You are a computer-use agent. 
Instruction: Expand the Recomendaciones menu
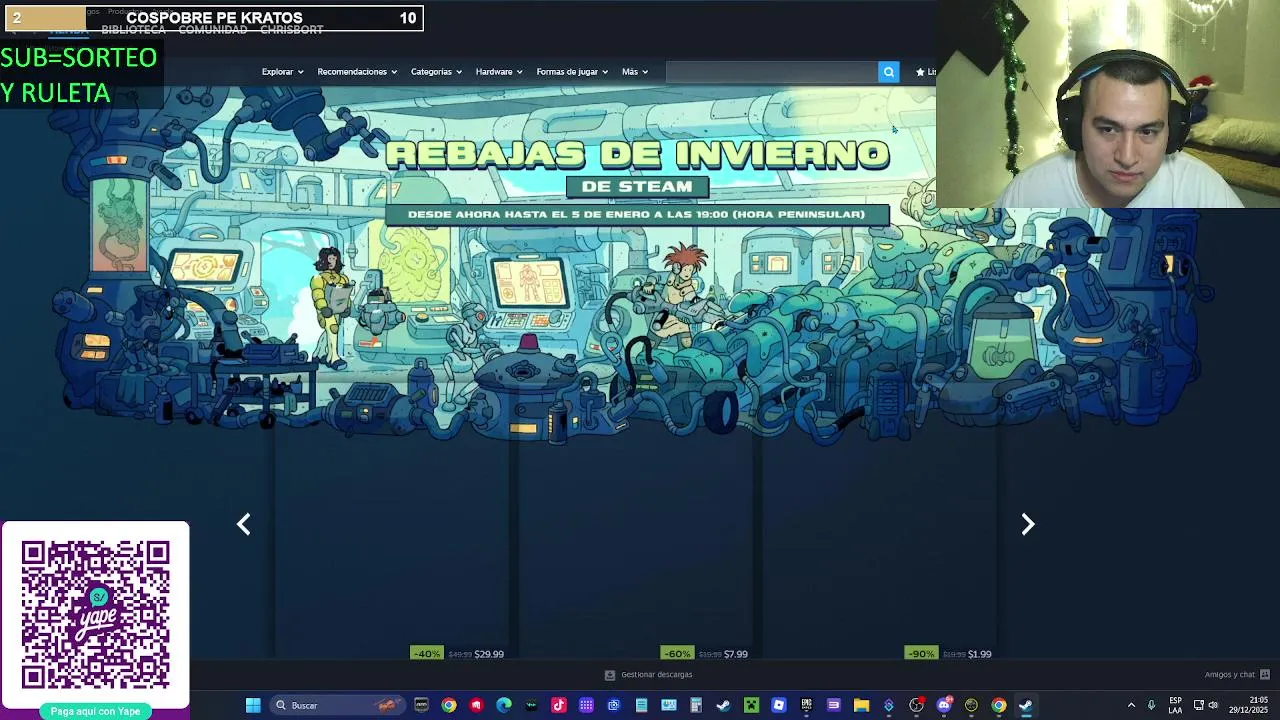(357, 72)
